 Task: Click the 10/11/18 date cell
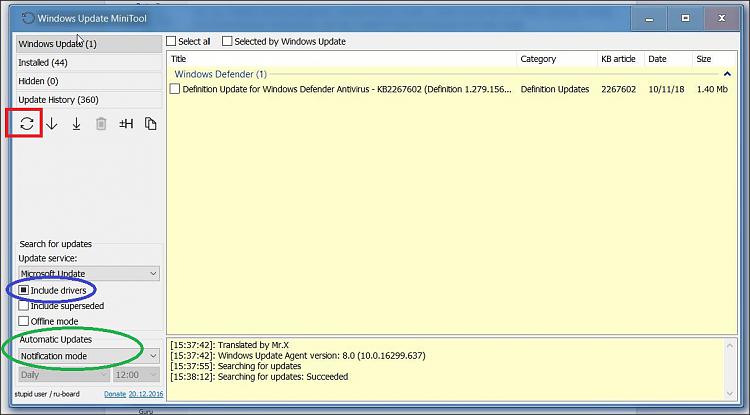click(666, 89)
